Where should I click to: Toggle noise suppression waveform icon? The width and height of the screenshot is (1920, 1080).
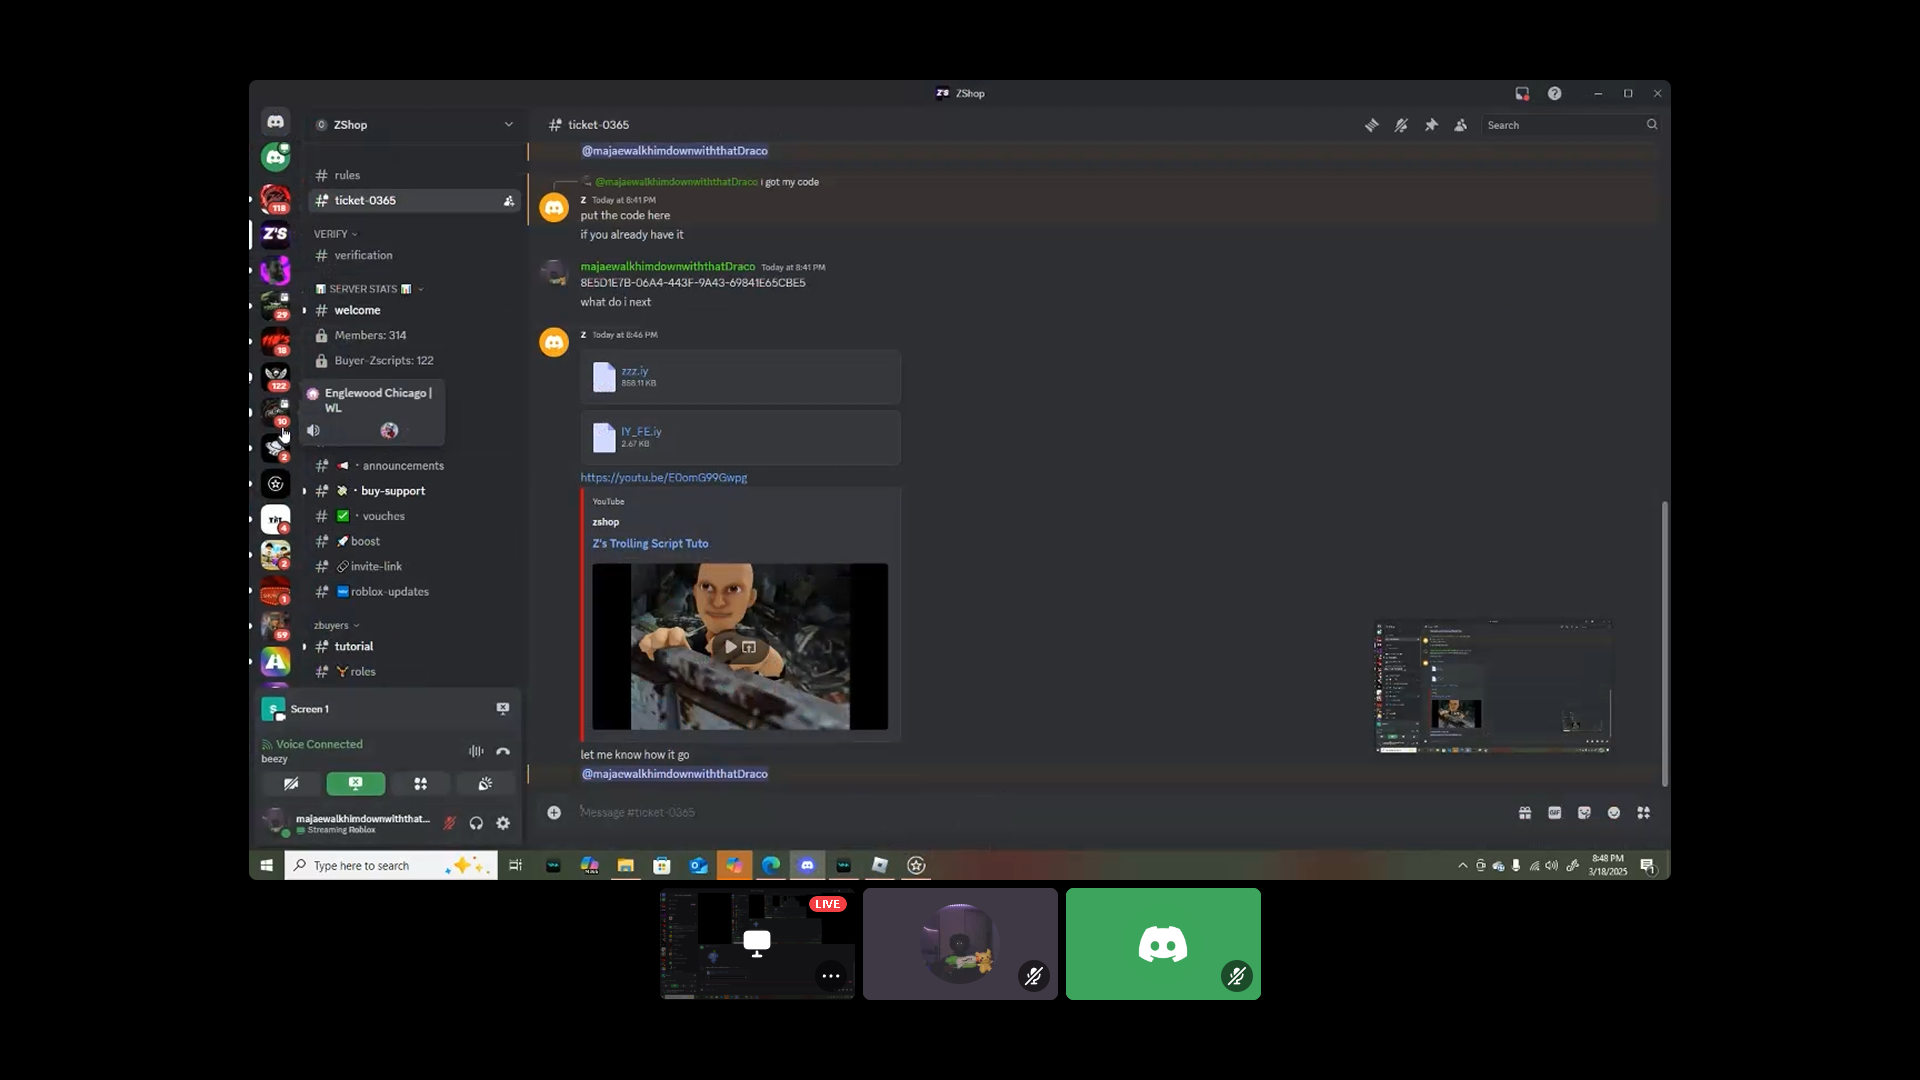pos(476,751)
